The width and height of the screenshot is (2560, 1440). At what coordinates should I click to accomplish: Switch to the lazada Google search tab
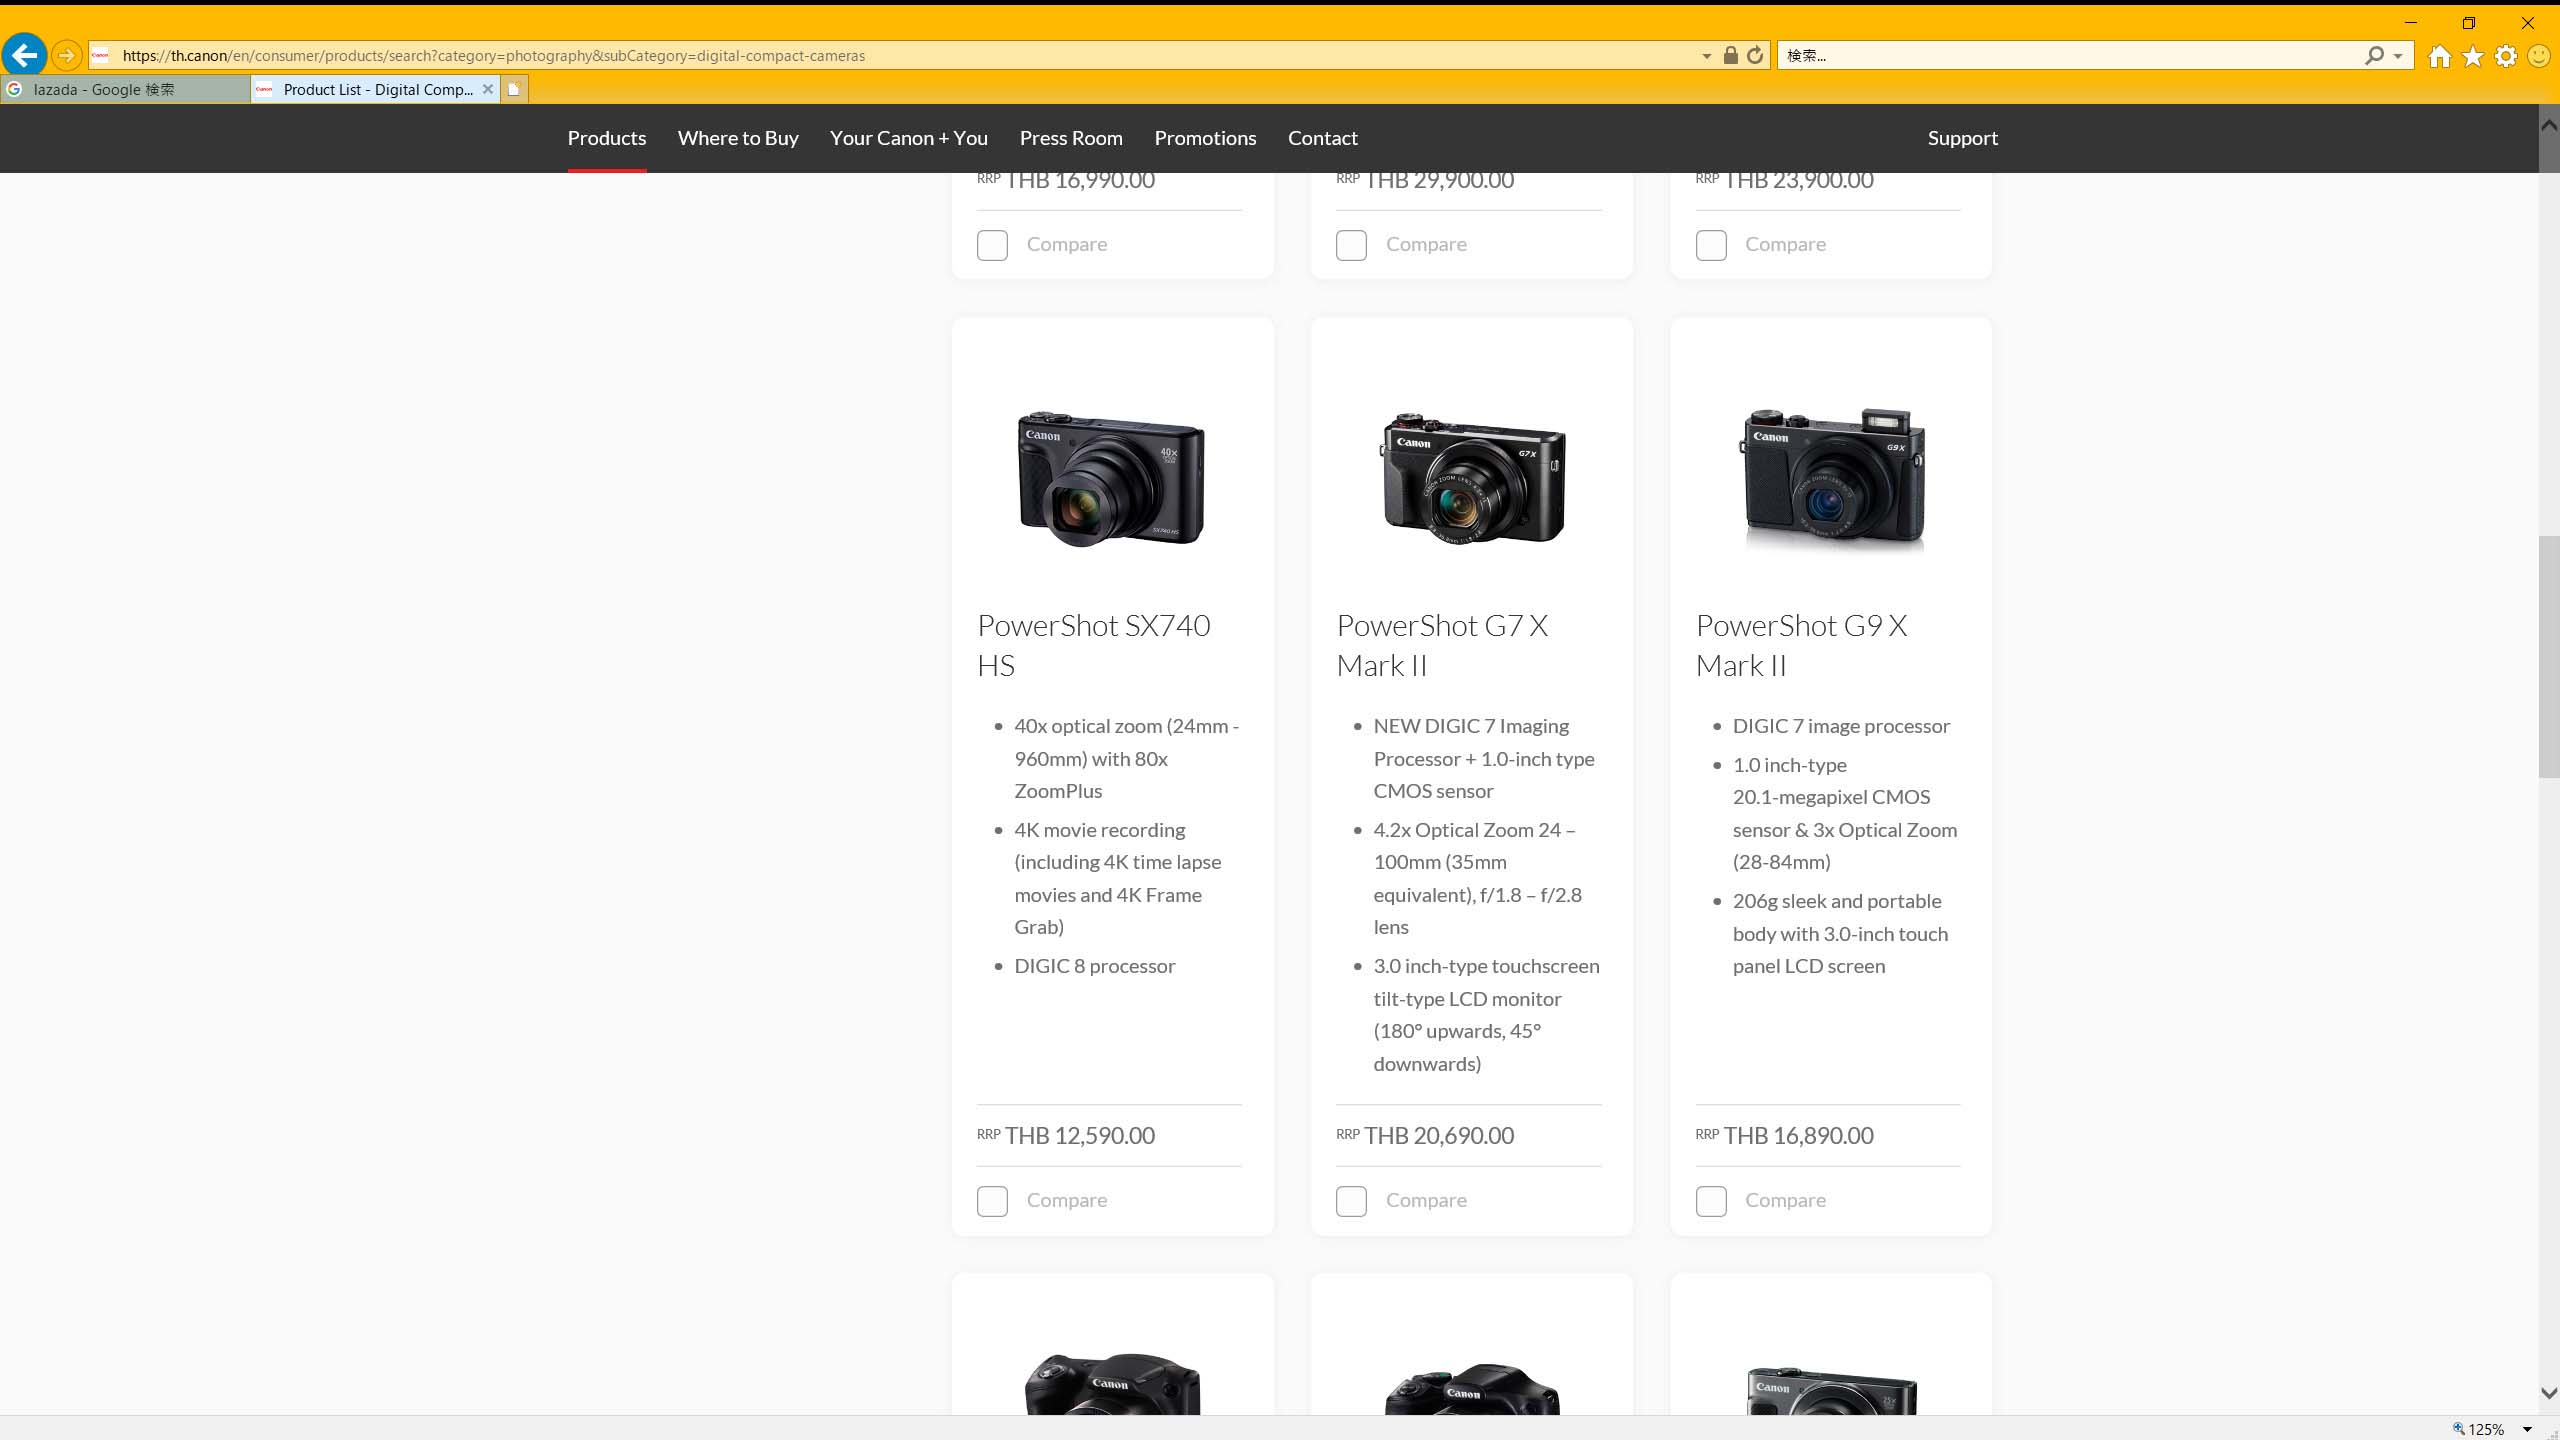pyautogui.click(x=125, y=89)
